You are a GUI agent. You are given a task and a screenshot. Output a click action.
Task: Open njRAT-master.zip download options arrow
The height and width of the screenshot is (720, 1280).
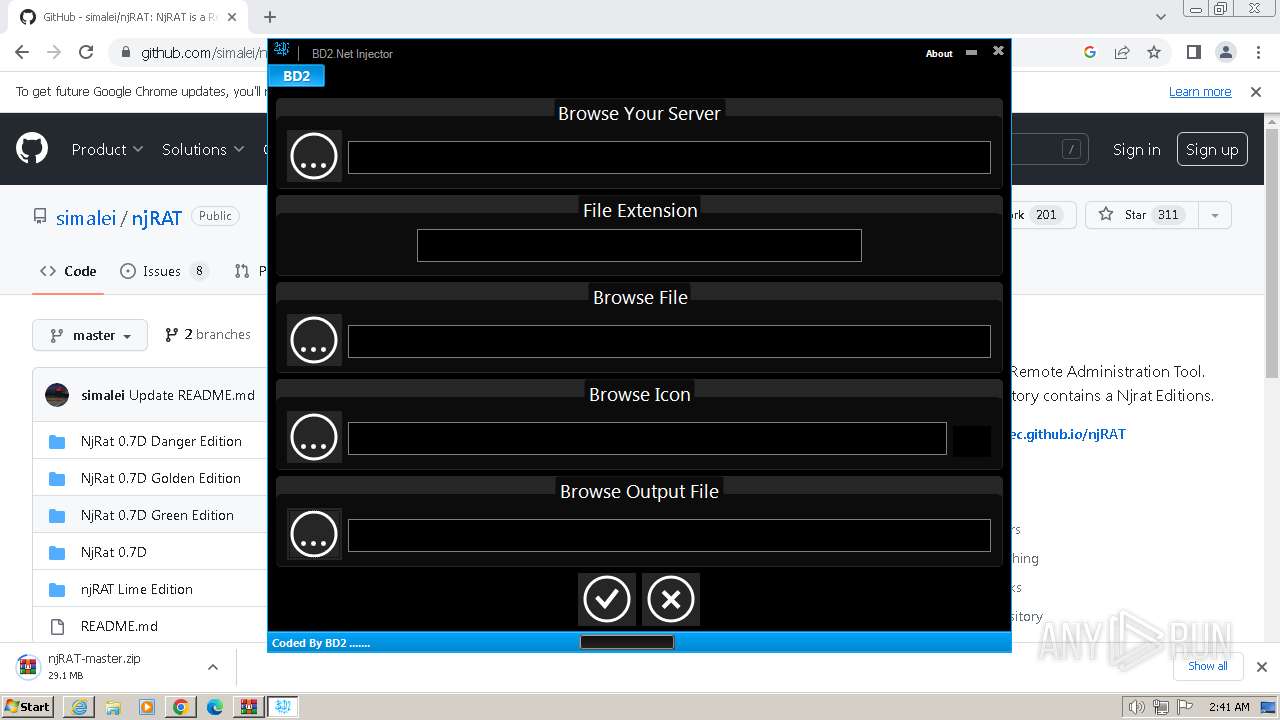(213, 666)
